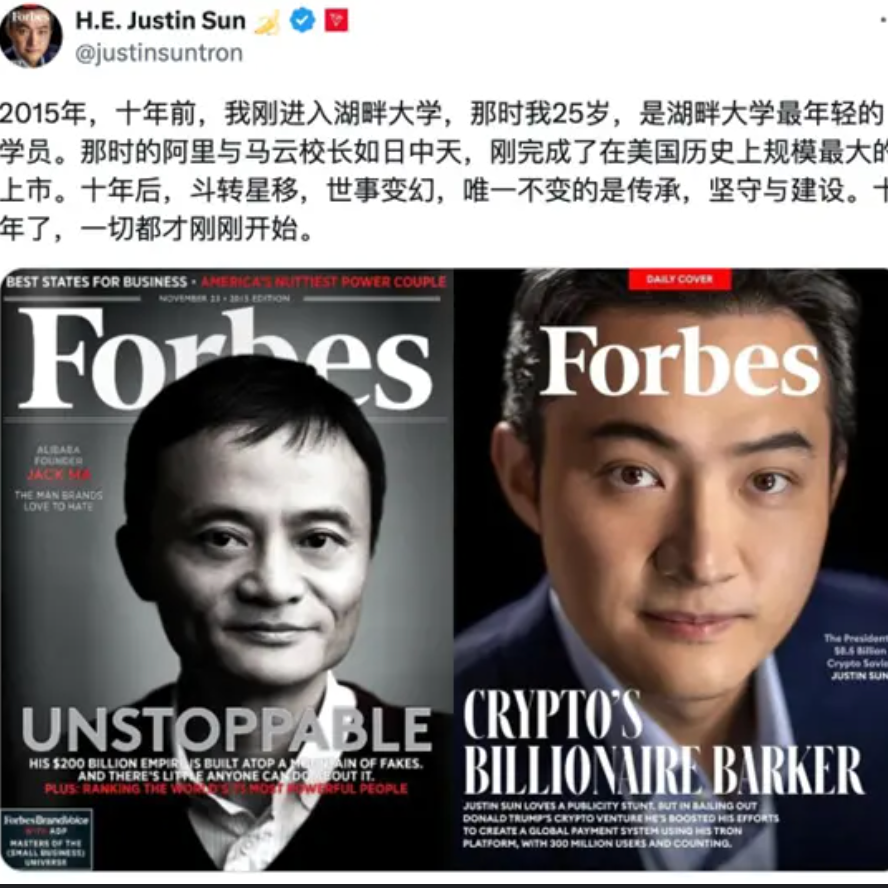Click the JUSTIN SUN caption on right cover

pyautogui.click(x=859, y=676)
